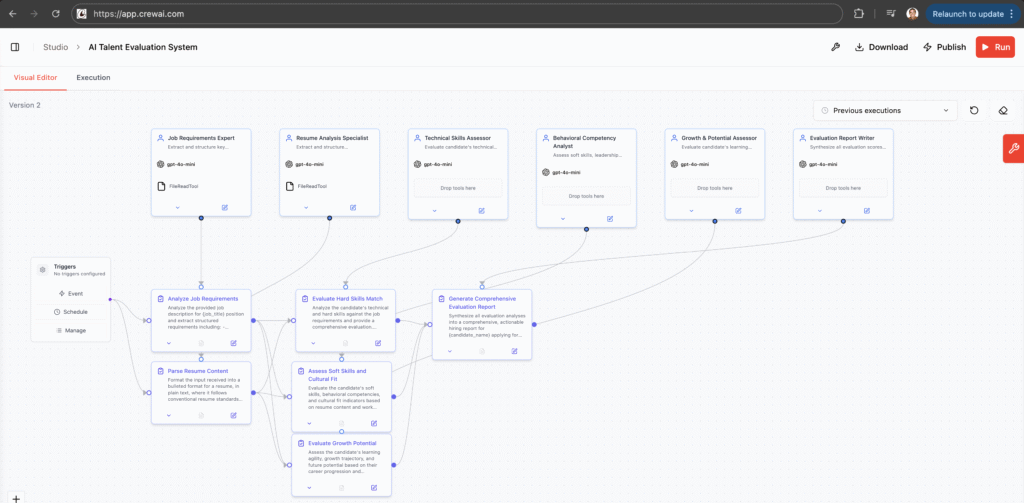Screen dimensions: 1024x503
Task: Click the Publish button
Action: pos(944,47)
